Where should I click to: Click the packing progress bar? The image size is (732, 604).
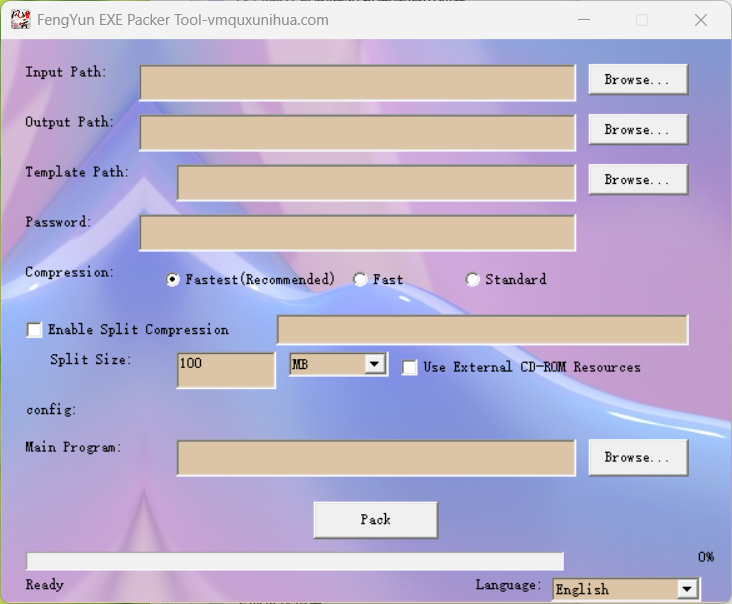click(295, 561)
